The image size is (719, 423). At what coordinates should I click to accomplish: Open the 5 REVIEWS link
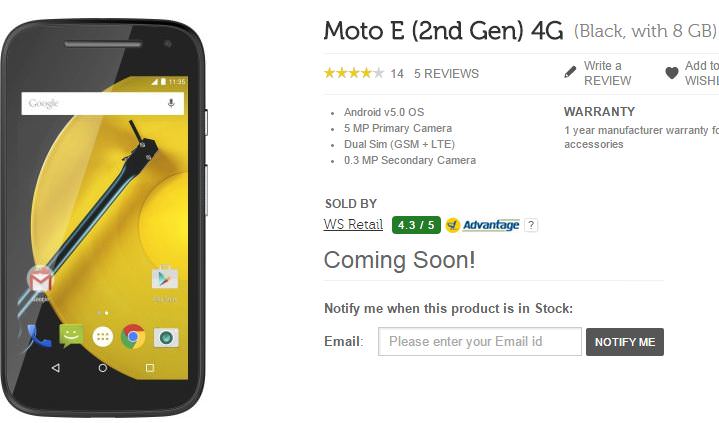pyautogui.click(x=446, y=73)
